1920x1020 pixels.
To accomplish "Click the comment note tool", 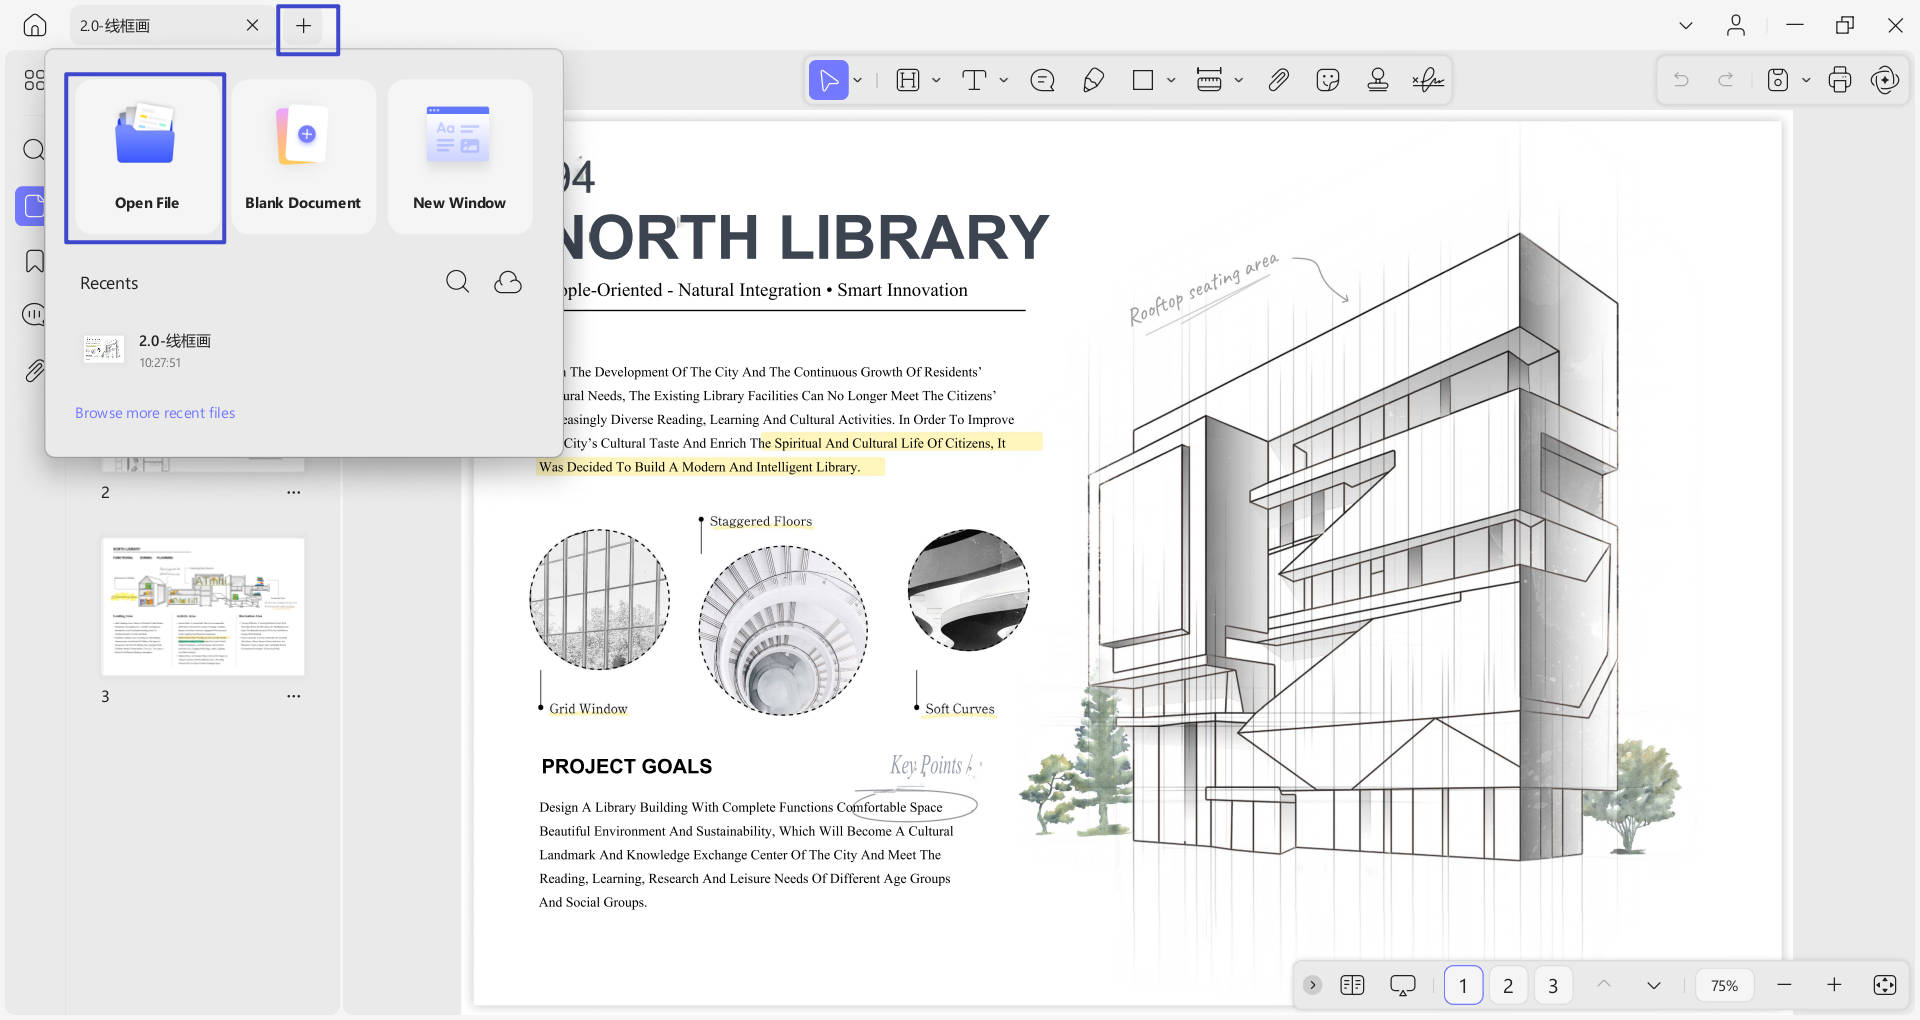I will pos(1042,80).
